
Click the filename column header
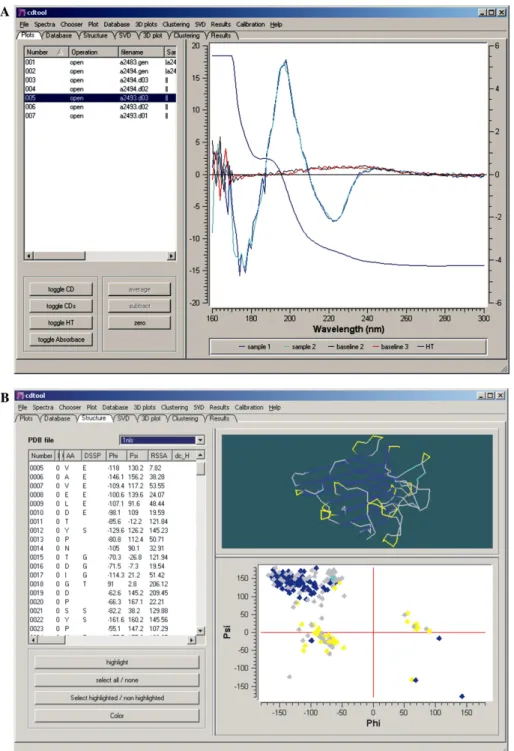click(141, 52)
